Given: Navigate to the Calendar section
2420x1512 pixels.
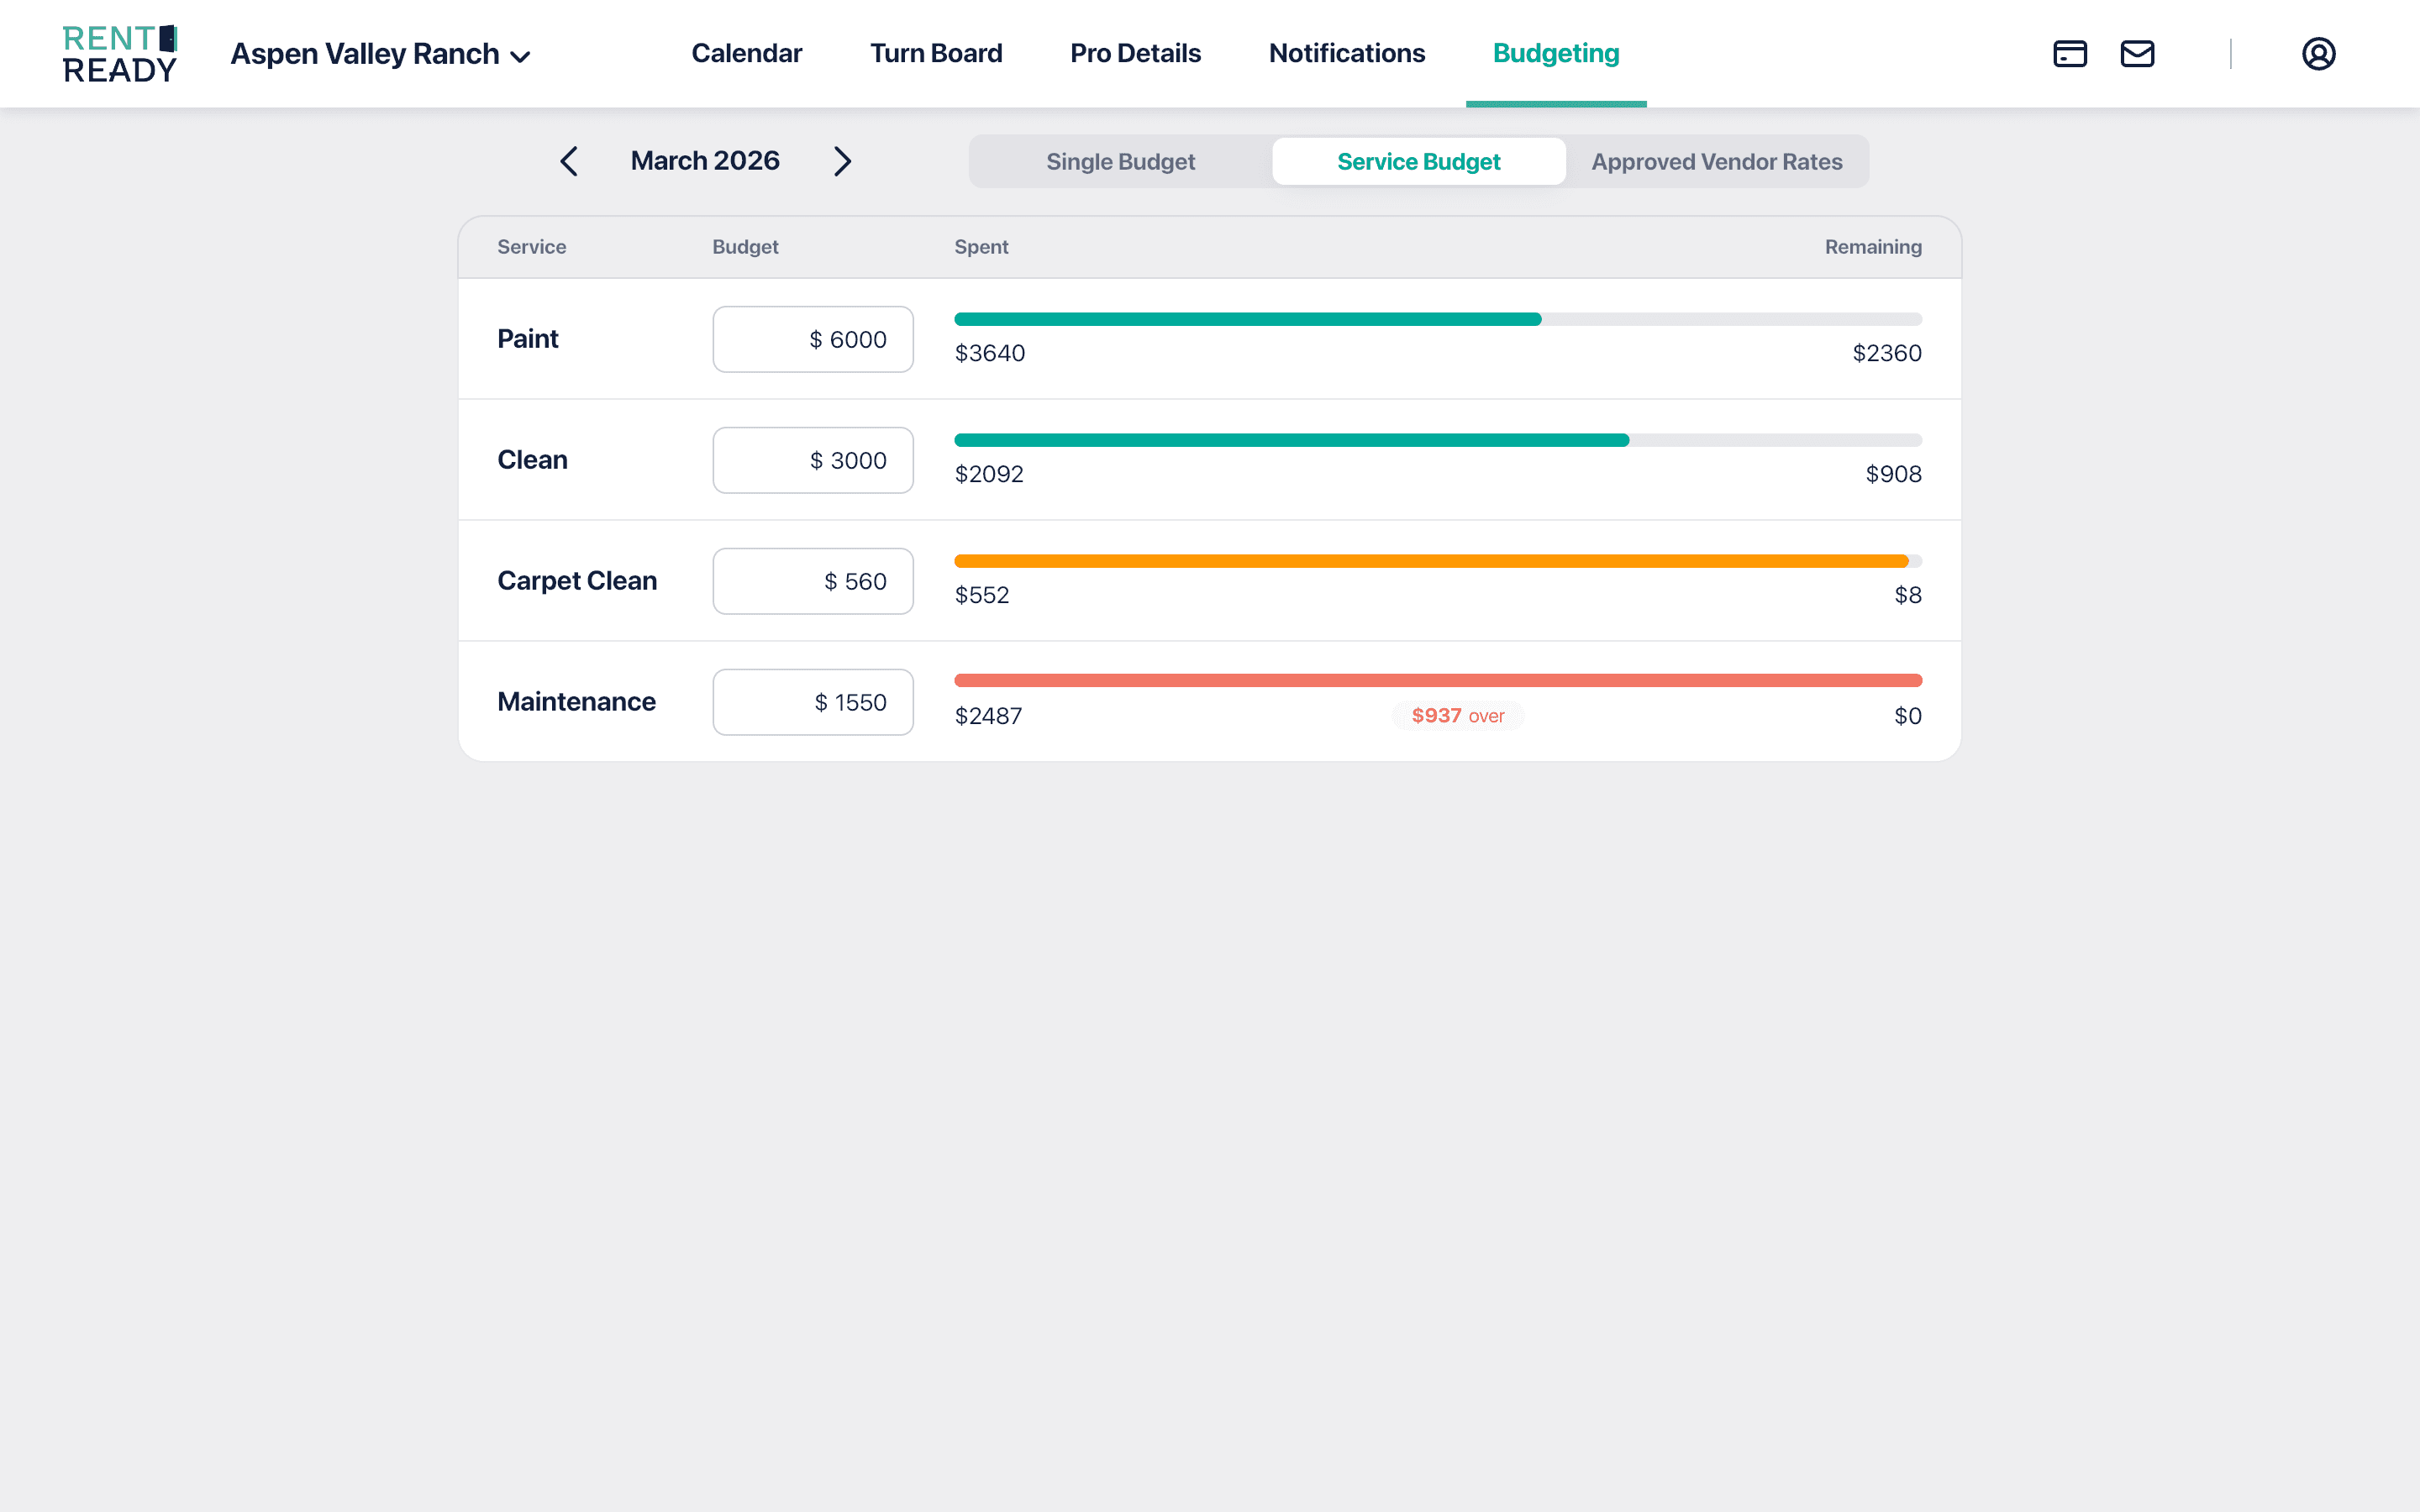Looking at the screenshot, I should [746, 53].
